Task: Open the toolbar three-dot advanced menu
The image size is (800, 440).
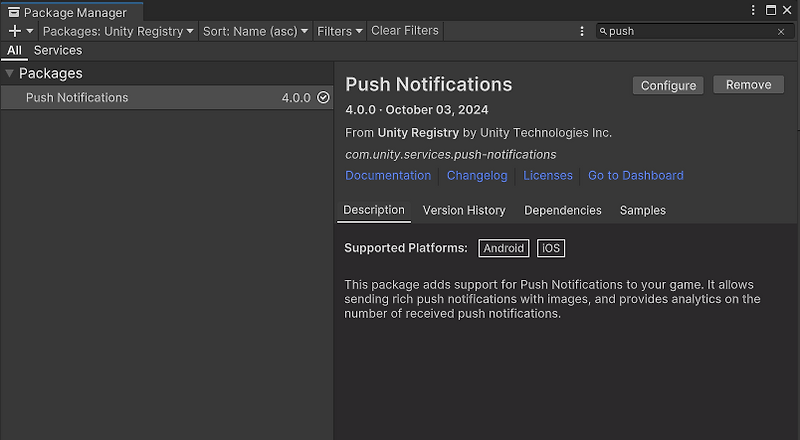Action: [x=582, y=31]
